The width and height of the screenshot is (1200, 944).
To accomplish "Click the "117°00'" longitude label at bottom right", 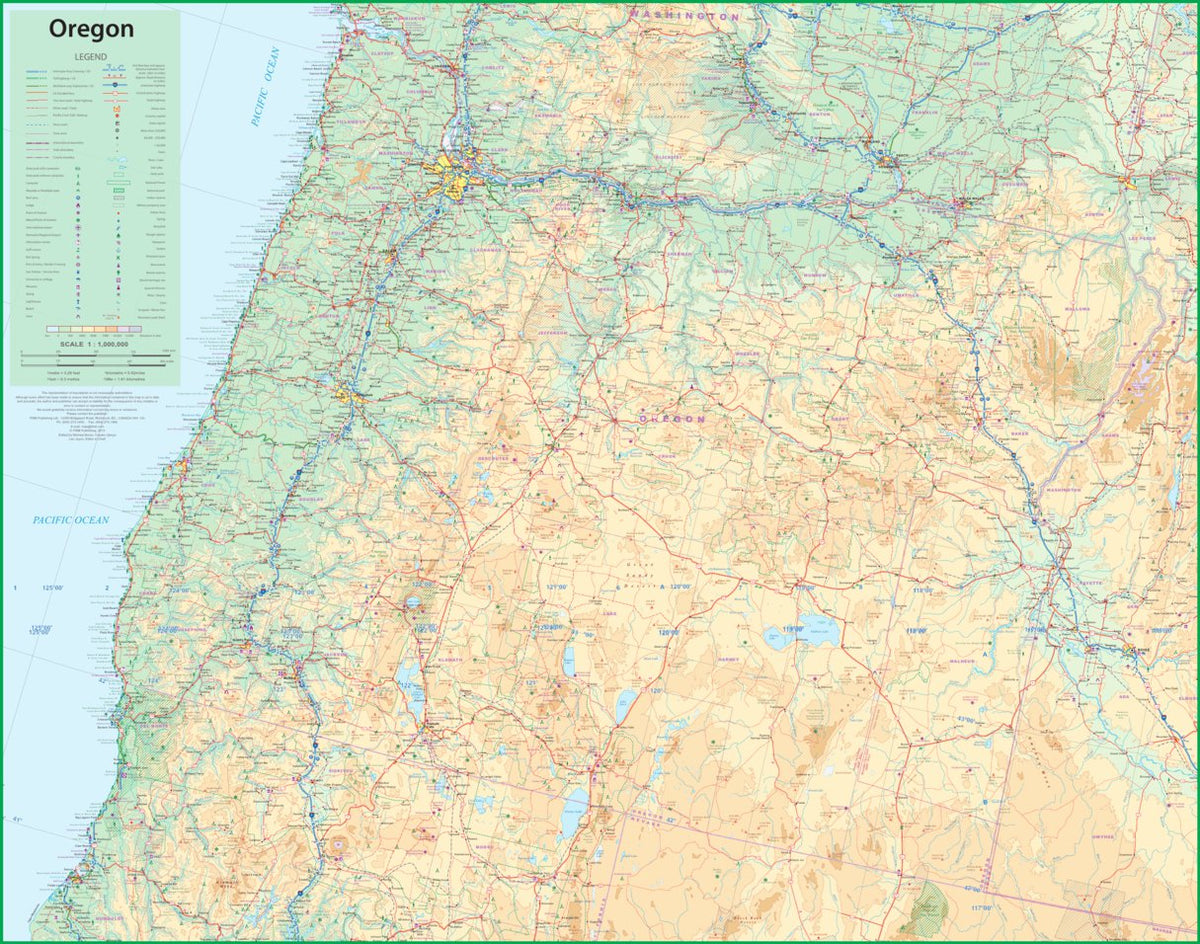I will coord(981,909).
